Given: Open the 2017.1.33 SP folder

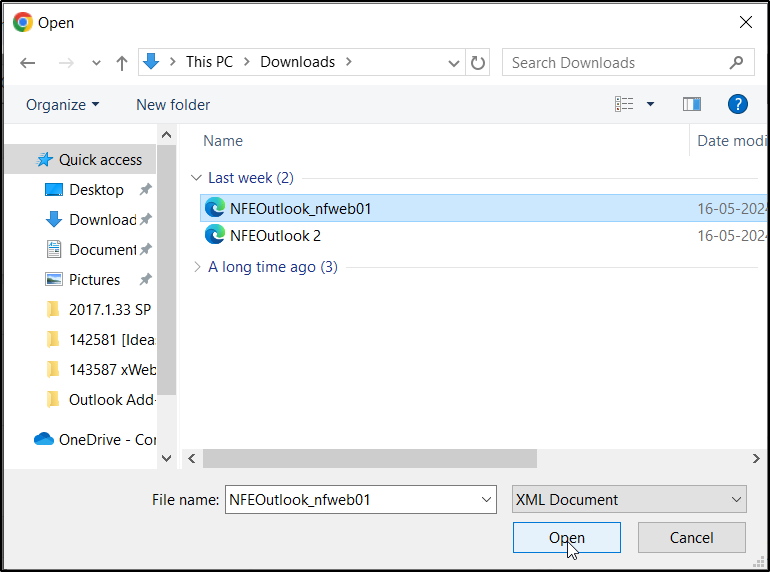Looking at the screenshot, I should pos(110,309).
